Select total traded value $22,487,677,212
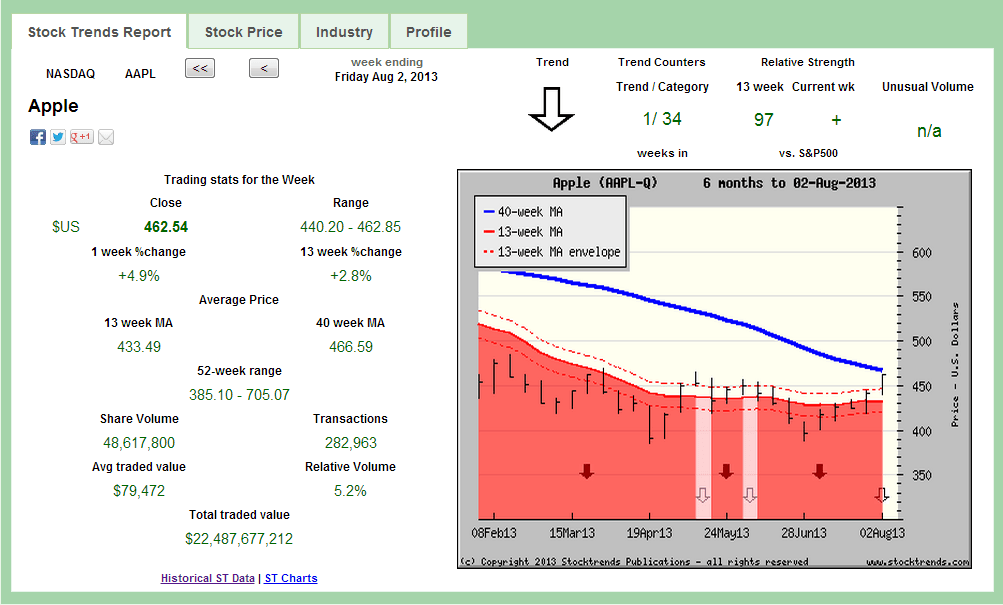Viewport: 1003px width, 605px height. click(x=239, y=539)
